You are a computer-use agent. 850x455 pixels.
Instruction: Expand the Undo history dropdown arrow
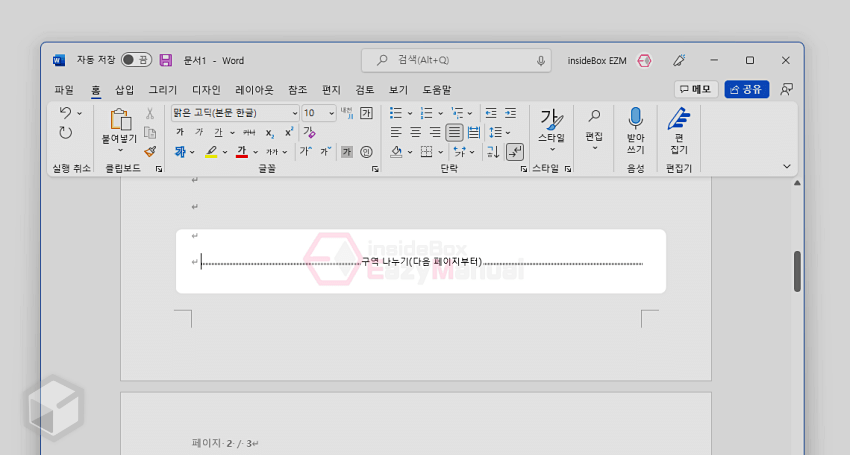pos(80,113)
